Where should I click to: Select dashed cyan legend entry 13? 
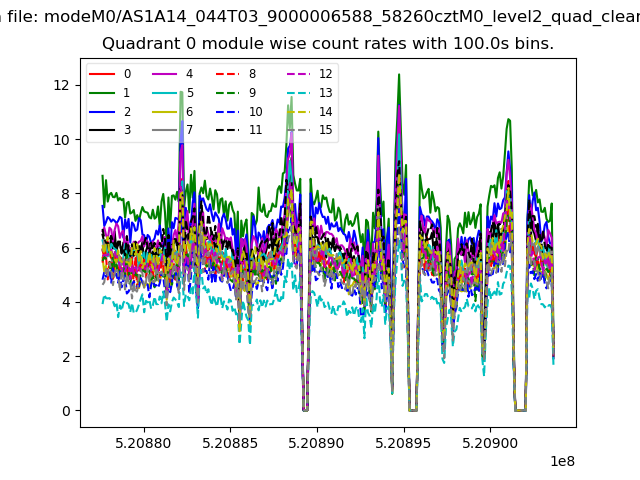point(310,93)
